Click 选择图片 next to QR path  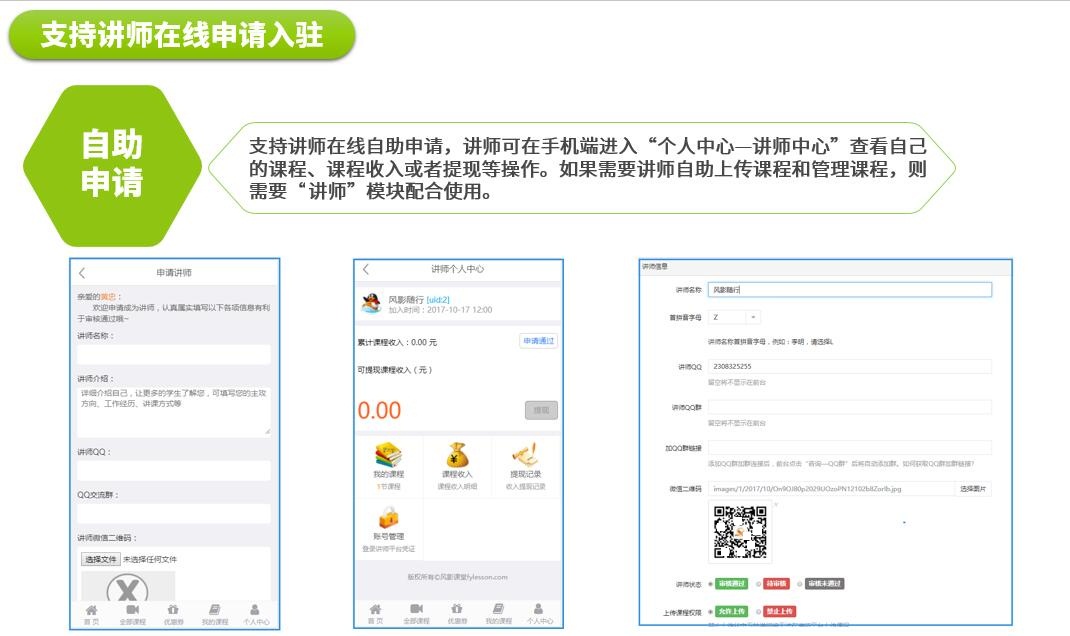coord(972,489)
